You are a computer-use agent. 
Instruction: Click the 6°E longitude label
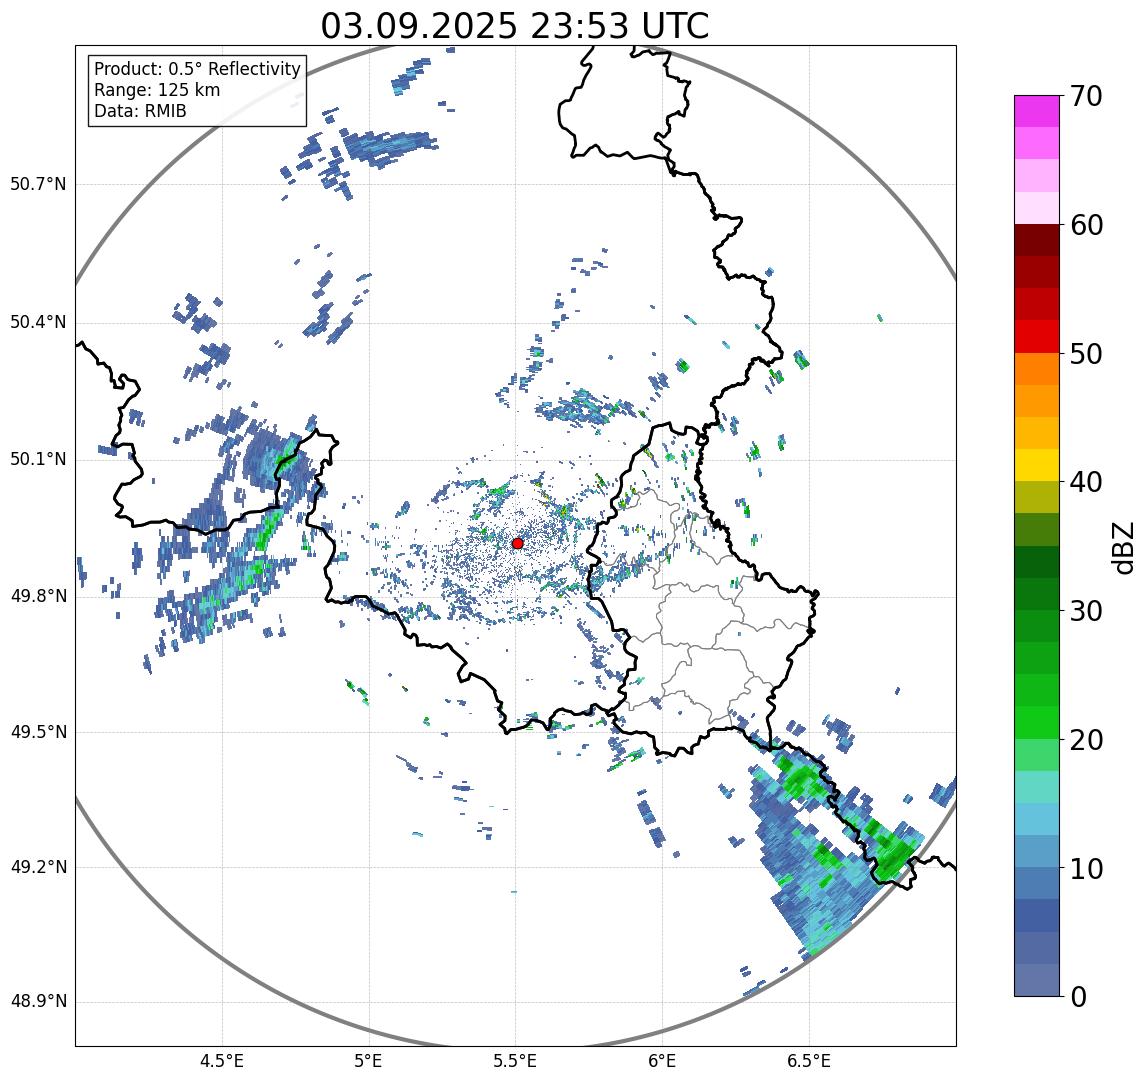663,1061
